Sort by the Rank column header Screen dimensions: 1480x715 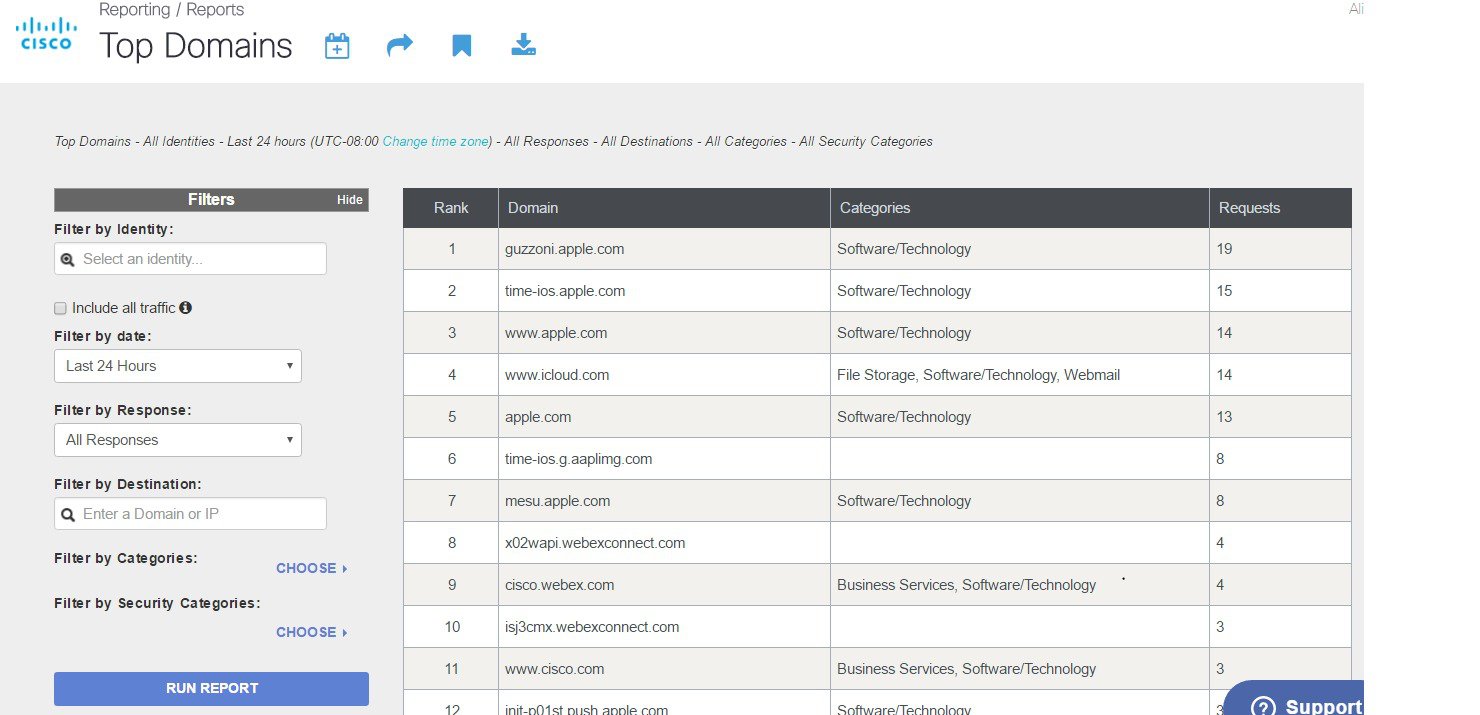[451, 208]
